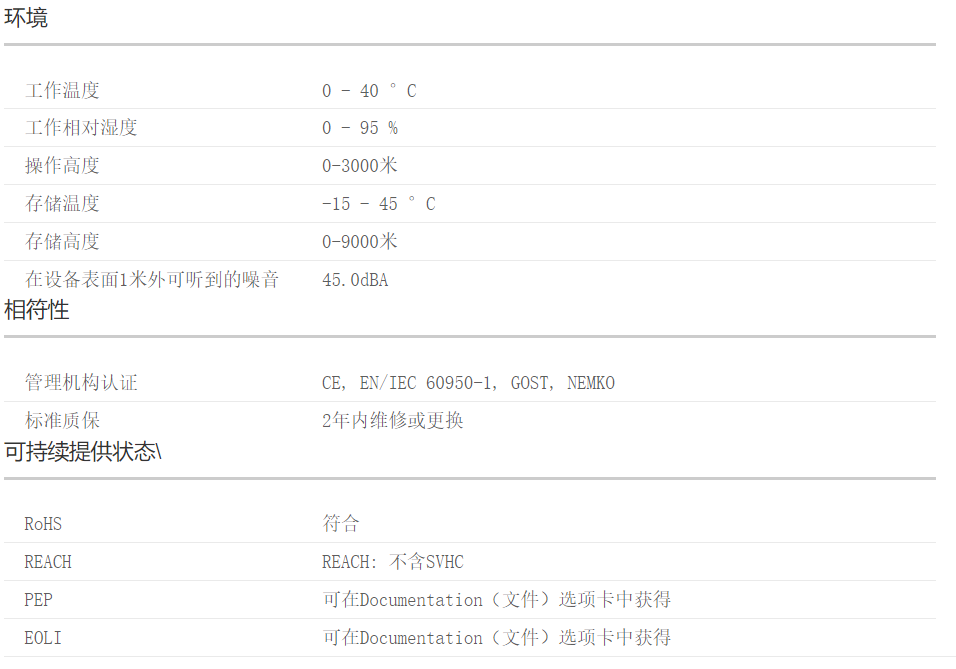Click the 0 - 40 °C temperature value
This screenshot has width=956, height=669.
(x=369, y=91)
